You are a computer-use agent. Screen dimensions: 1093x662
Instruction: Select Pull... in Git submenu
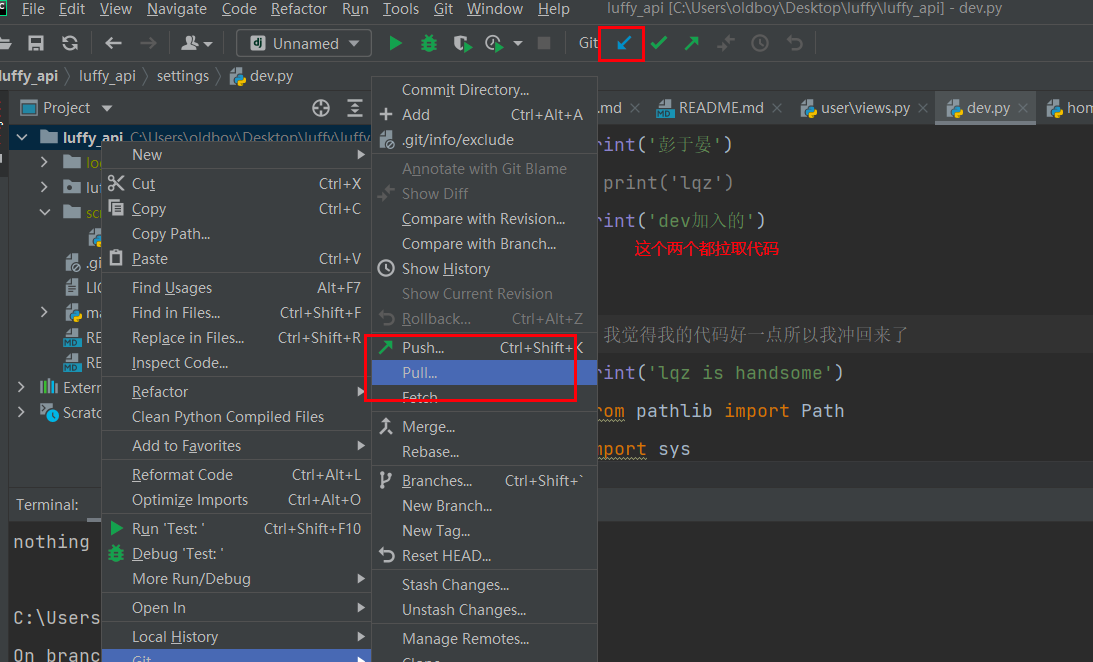click(x=484, y=373)
